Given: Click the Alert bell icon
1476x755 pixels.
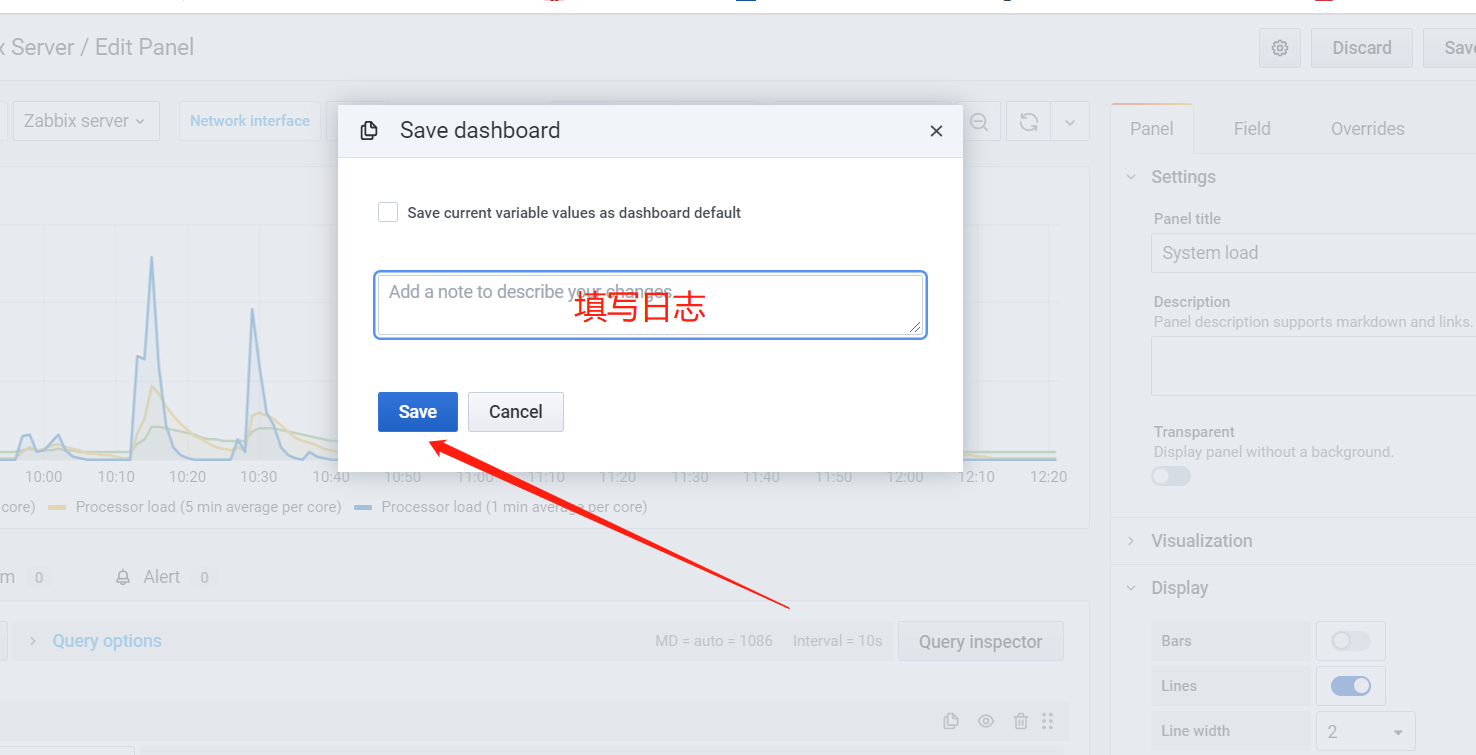Looking at the screenshot, I should 123,577.
